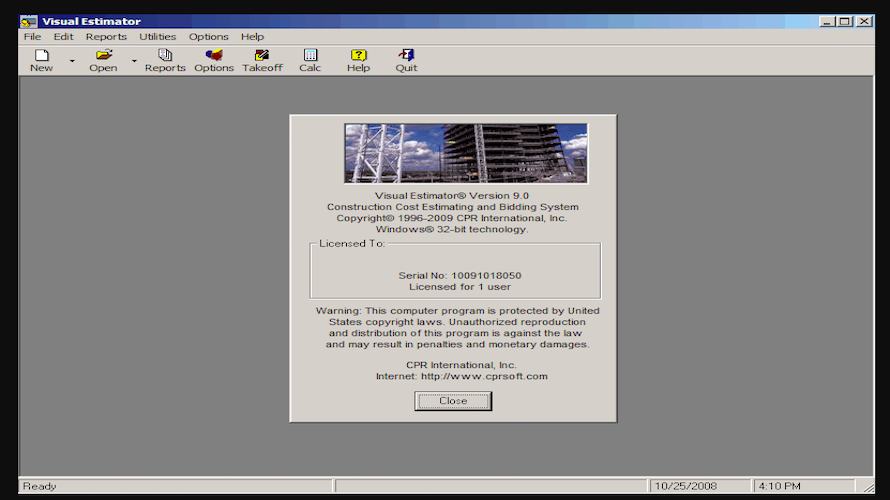Open the Edit menu

[x=63, y=37]
